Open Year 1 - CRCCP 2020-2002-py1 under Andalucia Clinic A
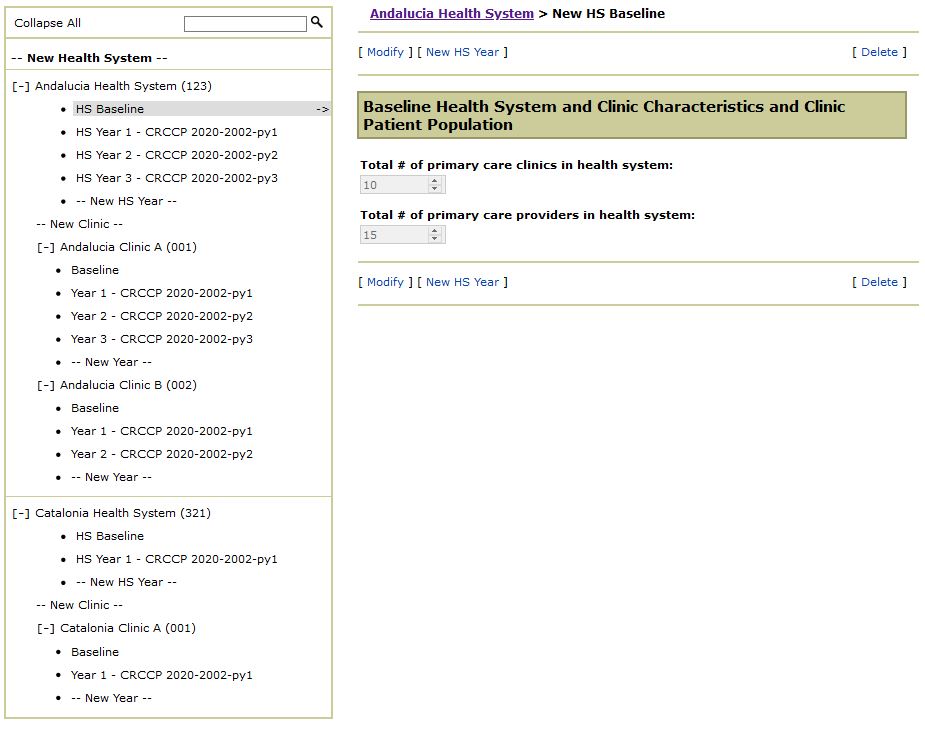925x735 pixels. click(x=162, y=293)
